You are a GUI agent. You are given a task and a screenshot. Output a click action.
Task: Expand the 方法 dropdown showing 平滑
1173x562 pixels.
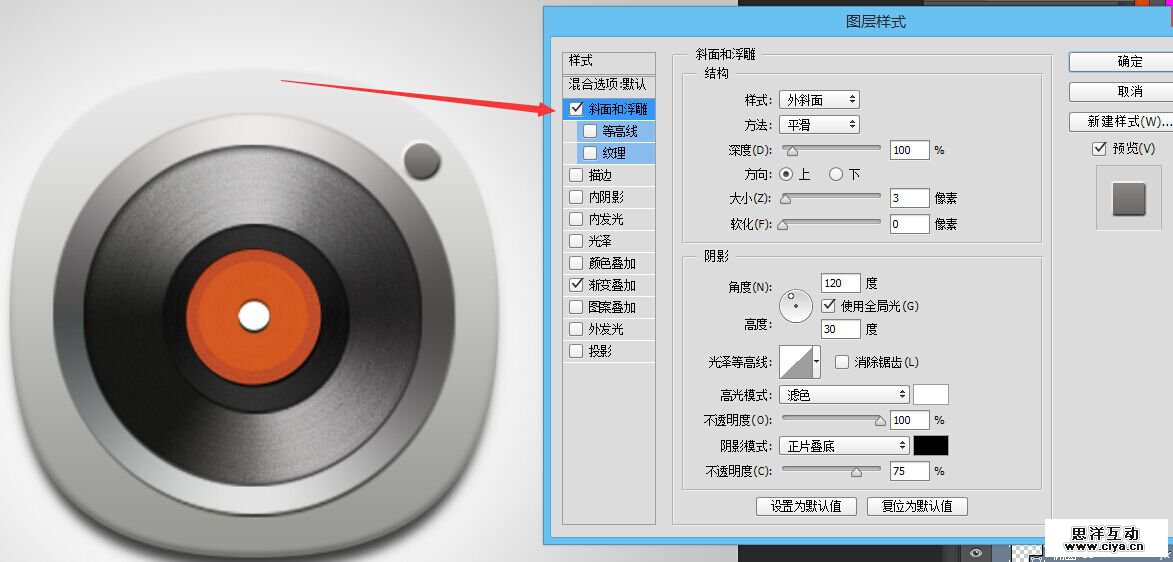pos(818,125)
